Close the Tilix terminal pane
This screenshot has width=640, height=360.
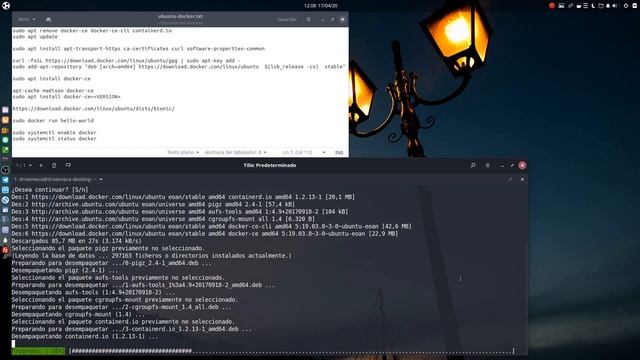coord(522,179)
